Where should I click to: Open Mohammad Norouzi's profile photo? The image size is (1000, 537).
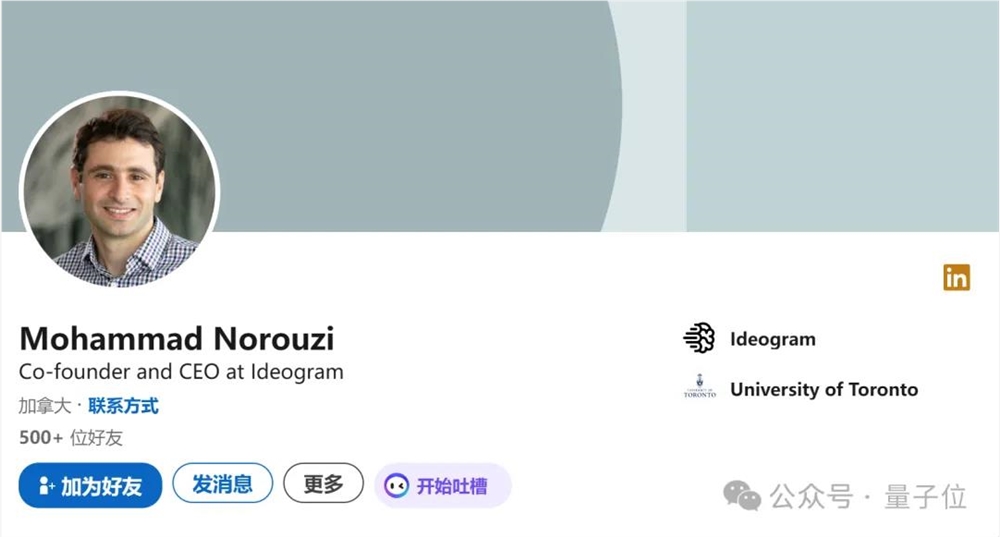(119, 191)
